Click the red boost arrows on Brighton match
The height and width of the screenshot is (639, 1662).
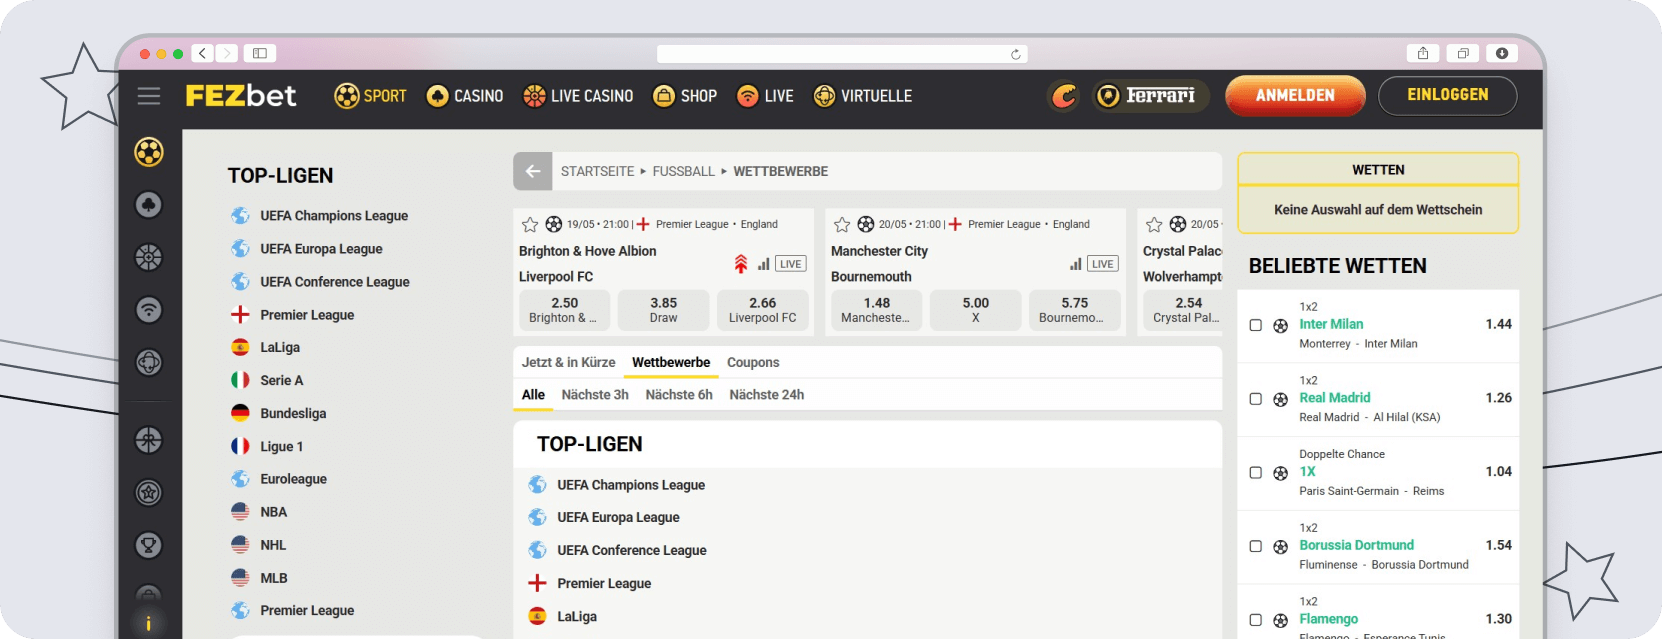pos(741,264)
